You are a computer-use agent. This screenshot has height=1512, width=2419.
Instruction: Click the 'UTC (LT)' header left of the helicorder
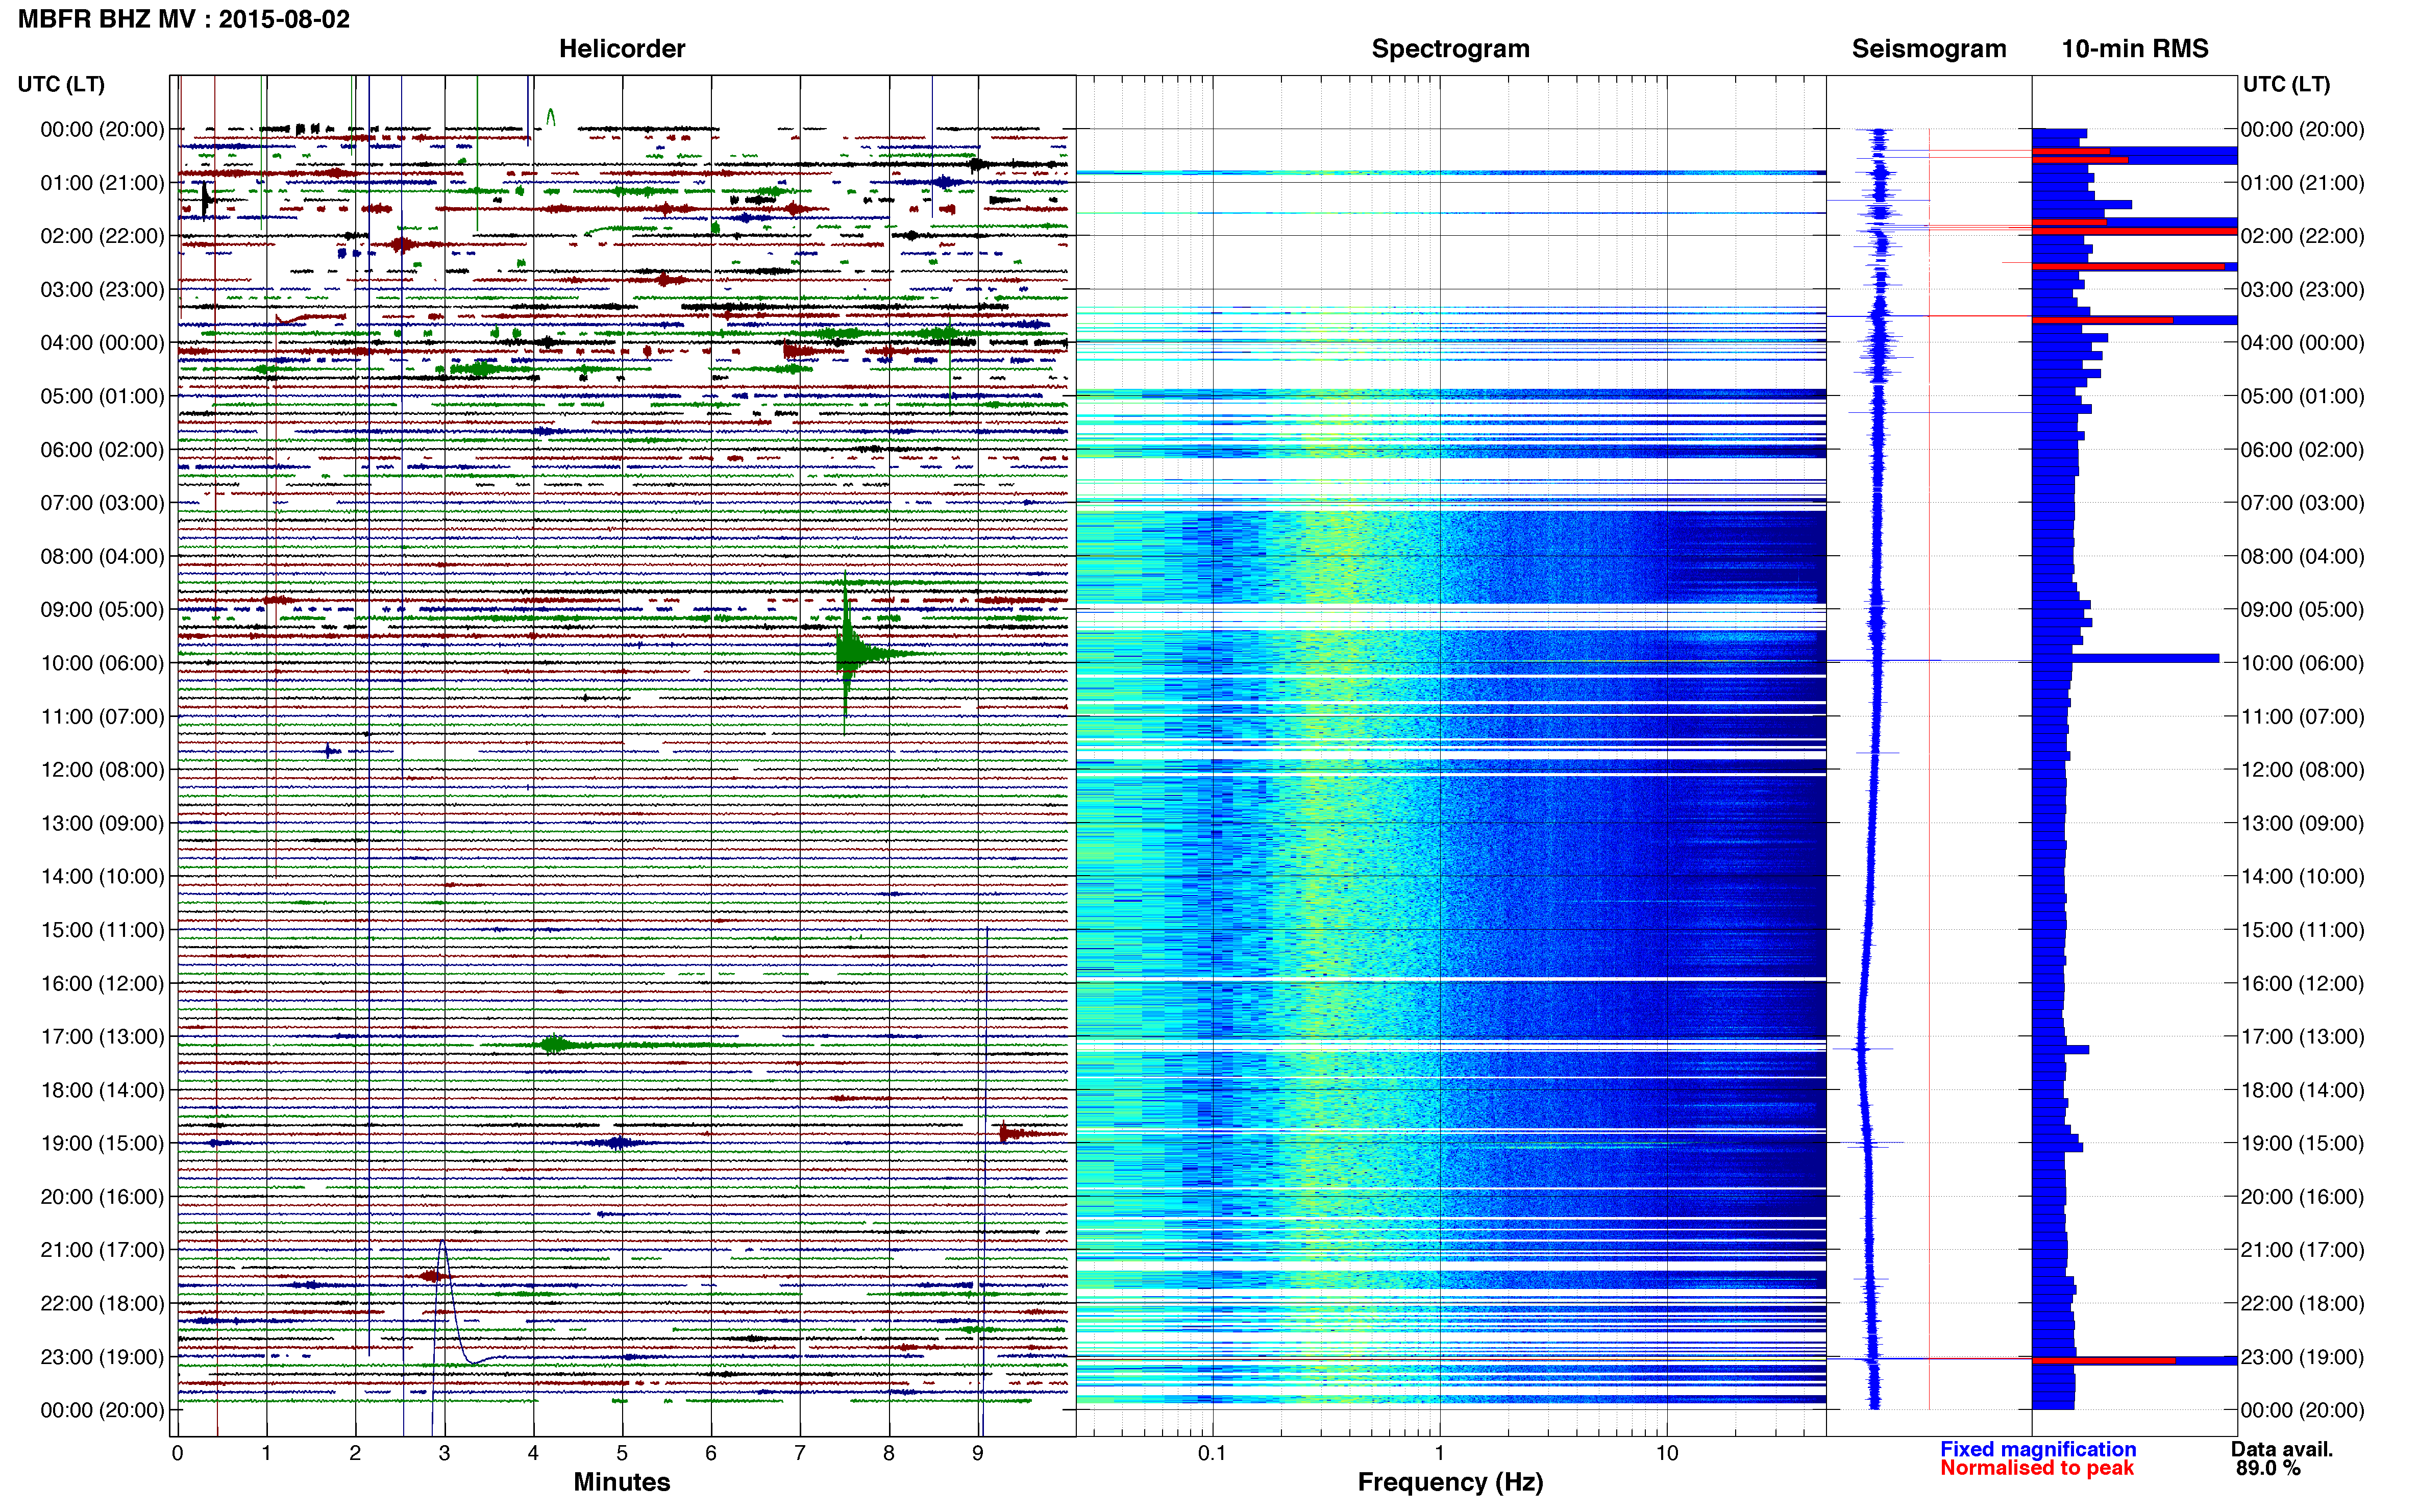pyautogui.click(x=61, y=84)
